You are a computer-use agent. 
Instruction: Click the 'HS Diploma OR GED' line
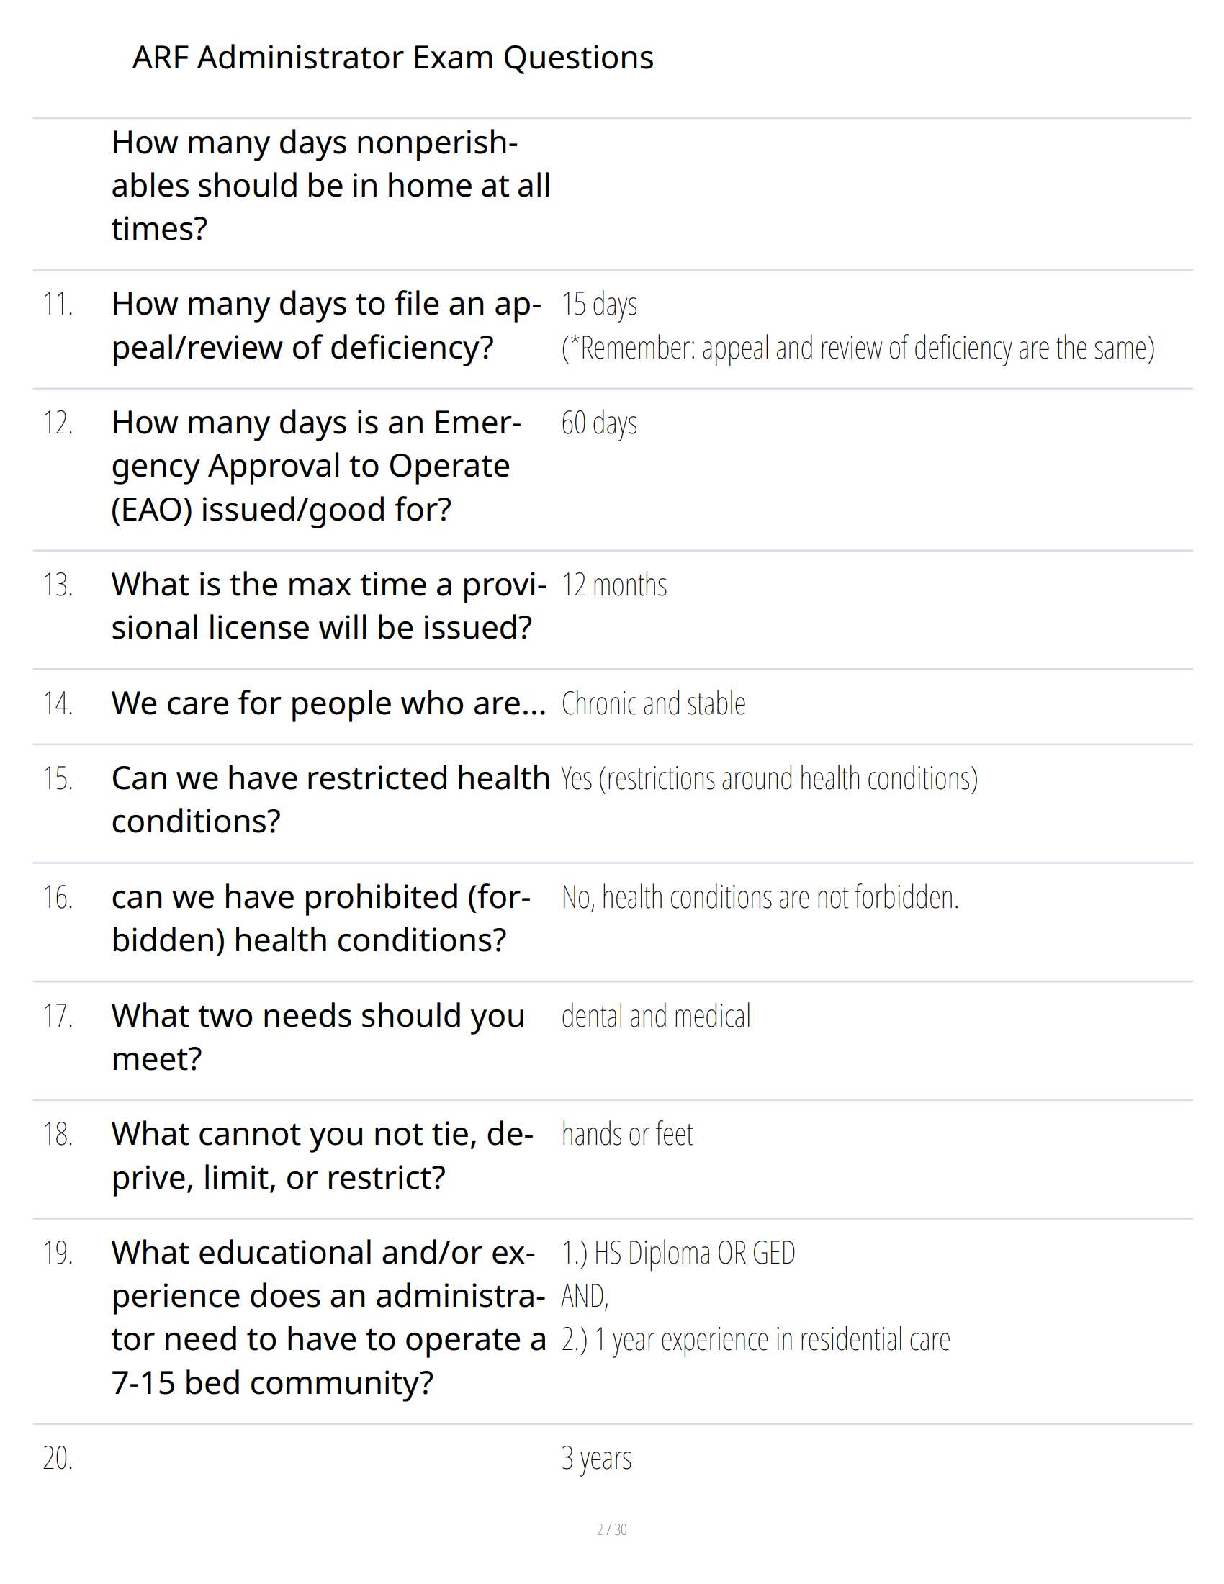tap(678, 1253)
